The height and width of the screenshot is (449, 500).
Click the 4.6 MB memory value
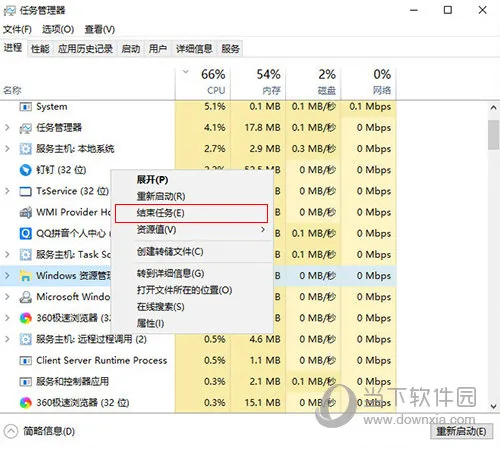coord(265,339)
